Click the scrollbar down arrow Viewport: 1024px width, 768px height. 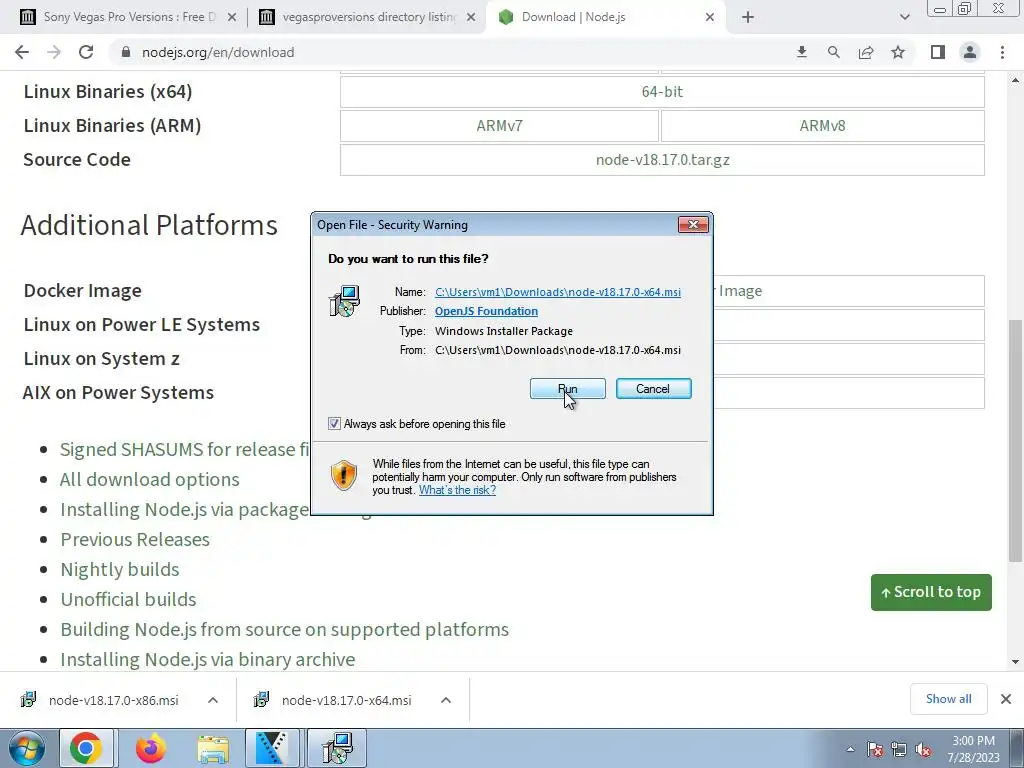click(1016, 662)
